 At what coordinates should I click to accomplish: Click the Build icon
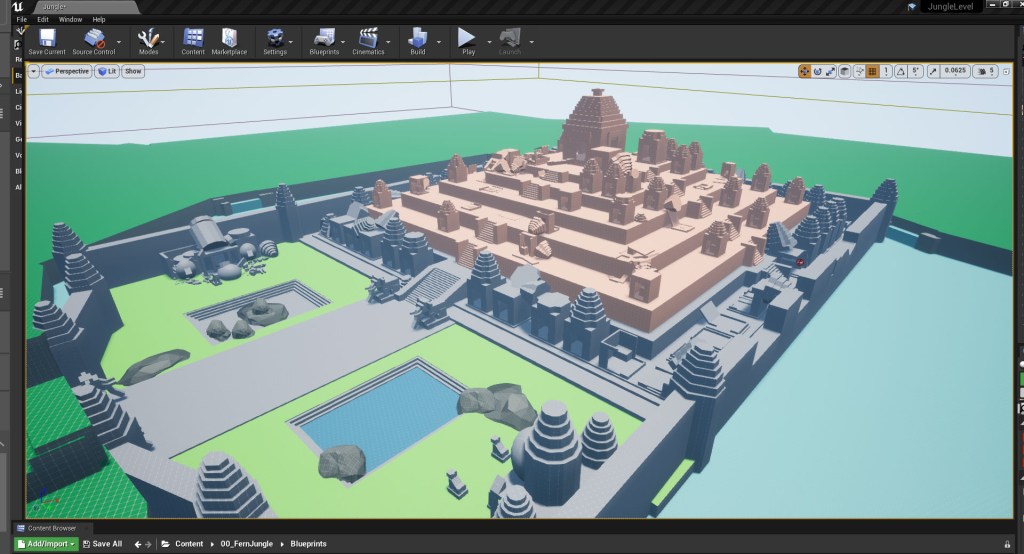tap(417, 40)
